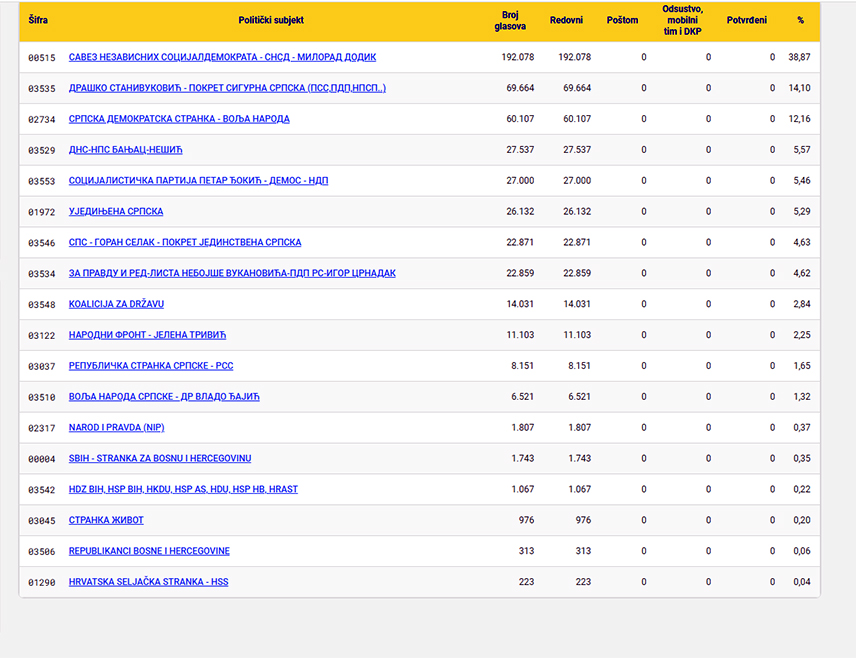Click СПС - ГОРАН СЕЛАК link

185,242
